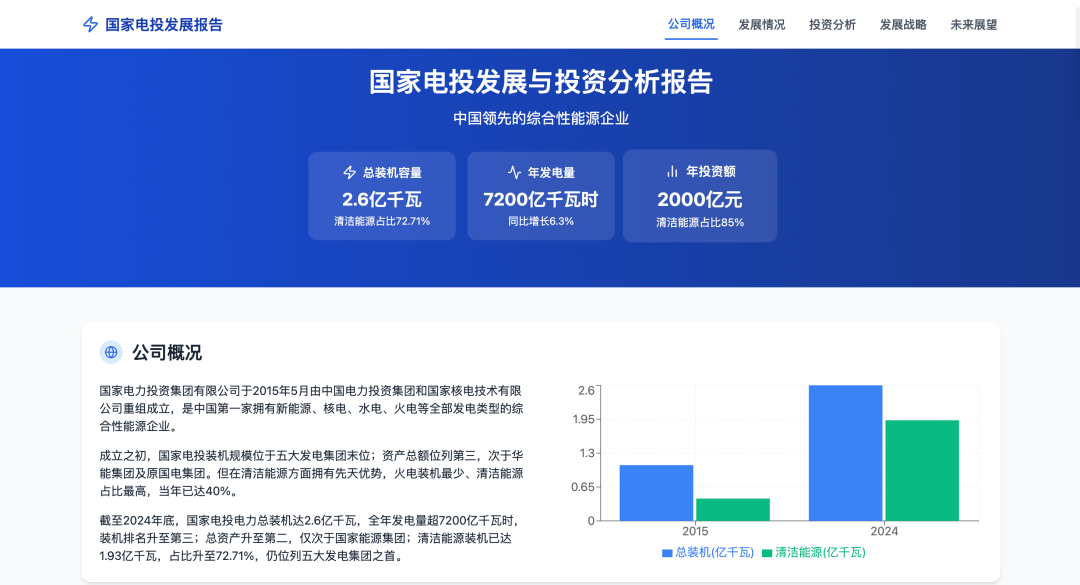Click the 2024 x-axis label

click(884, 531)
